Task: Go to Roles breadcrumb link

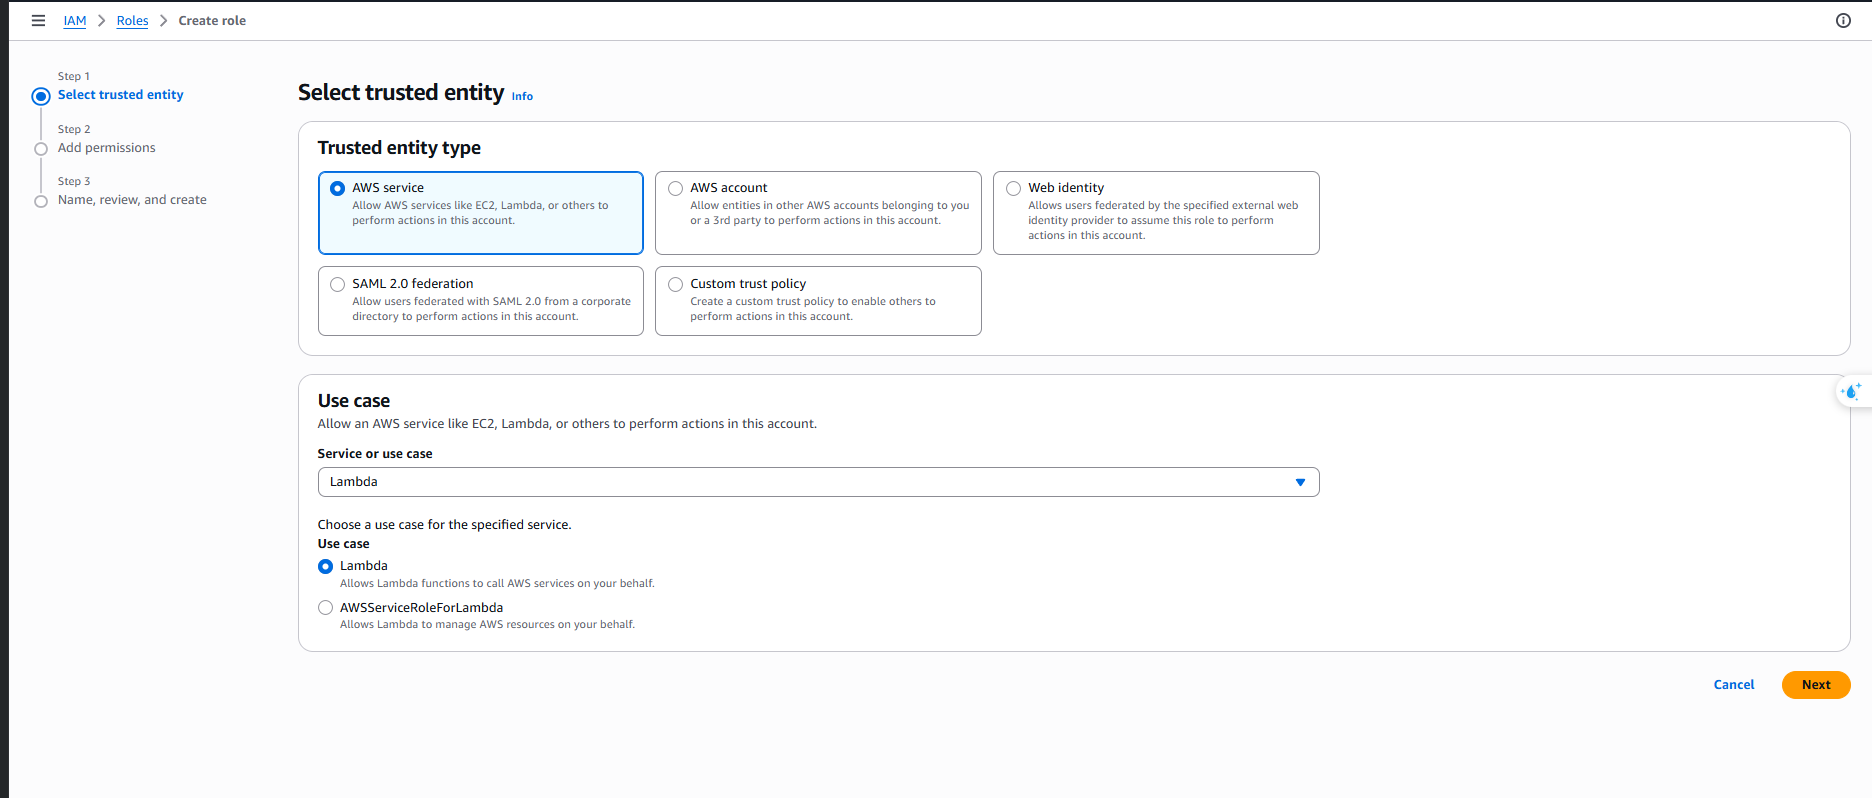Action: point(132,21)
